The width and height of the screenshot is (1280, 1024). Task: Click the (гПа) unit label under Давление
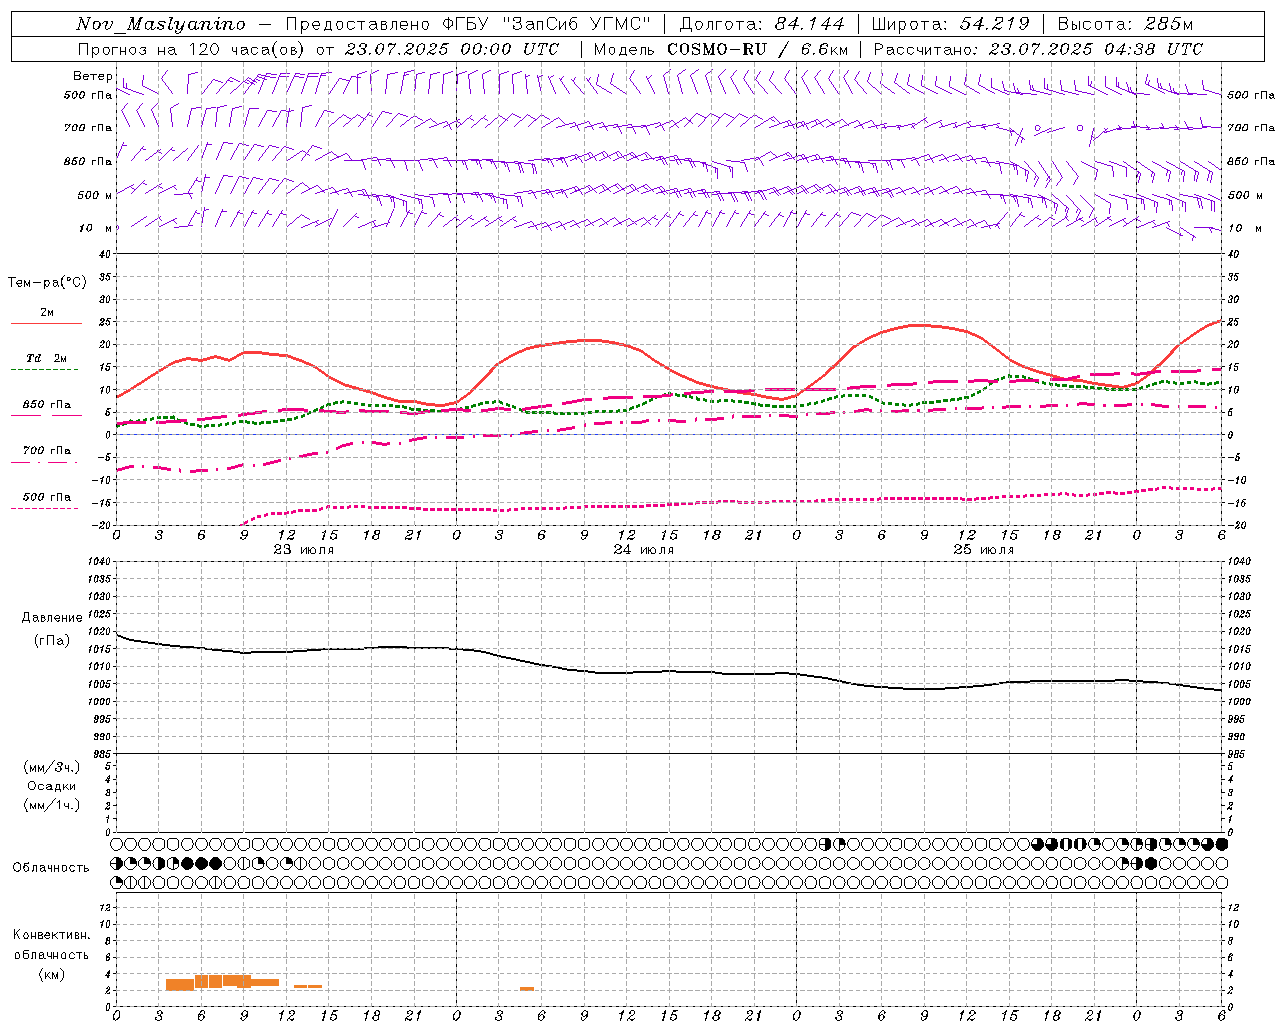point(52,641)
